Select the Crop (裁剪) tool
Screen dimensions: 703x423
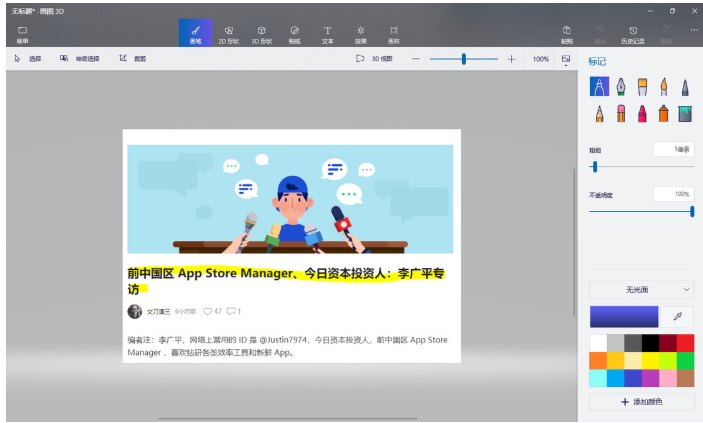coord(133,59)
